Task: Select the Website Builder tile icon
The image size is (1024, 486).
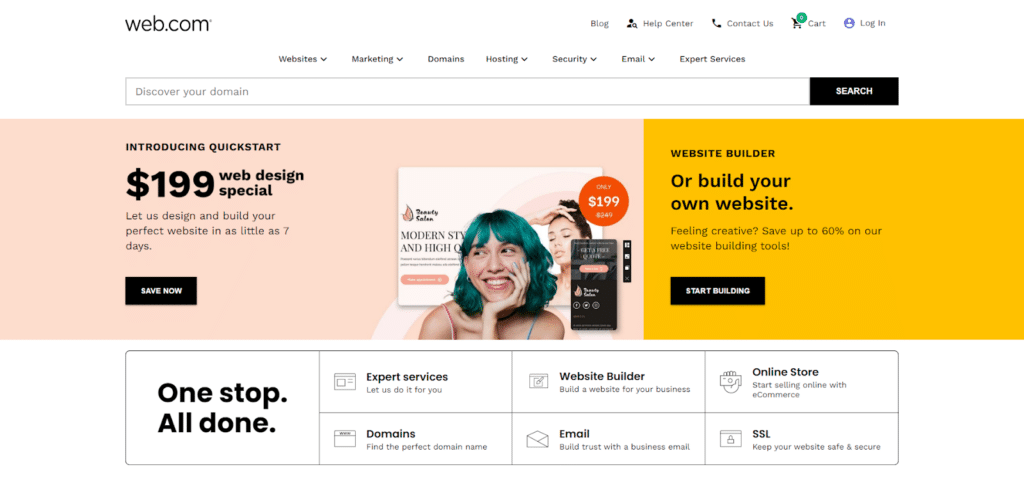Action: [538, 381]
